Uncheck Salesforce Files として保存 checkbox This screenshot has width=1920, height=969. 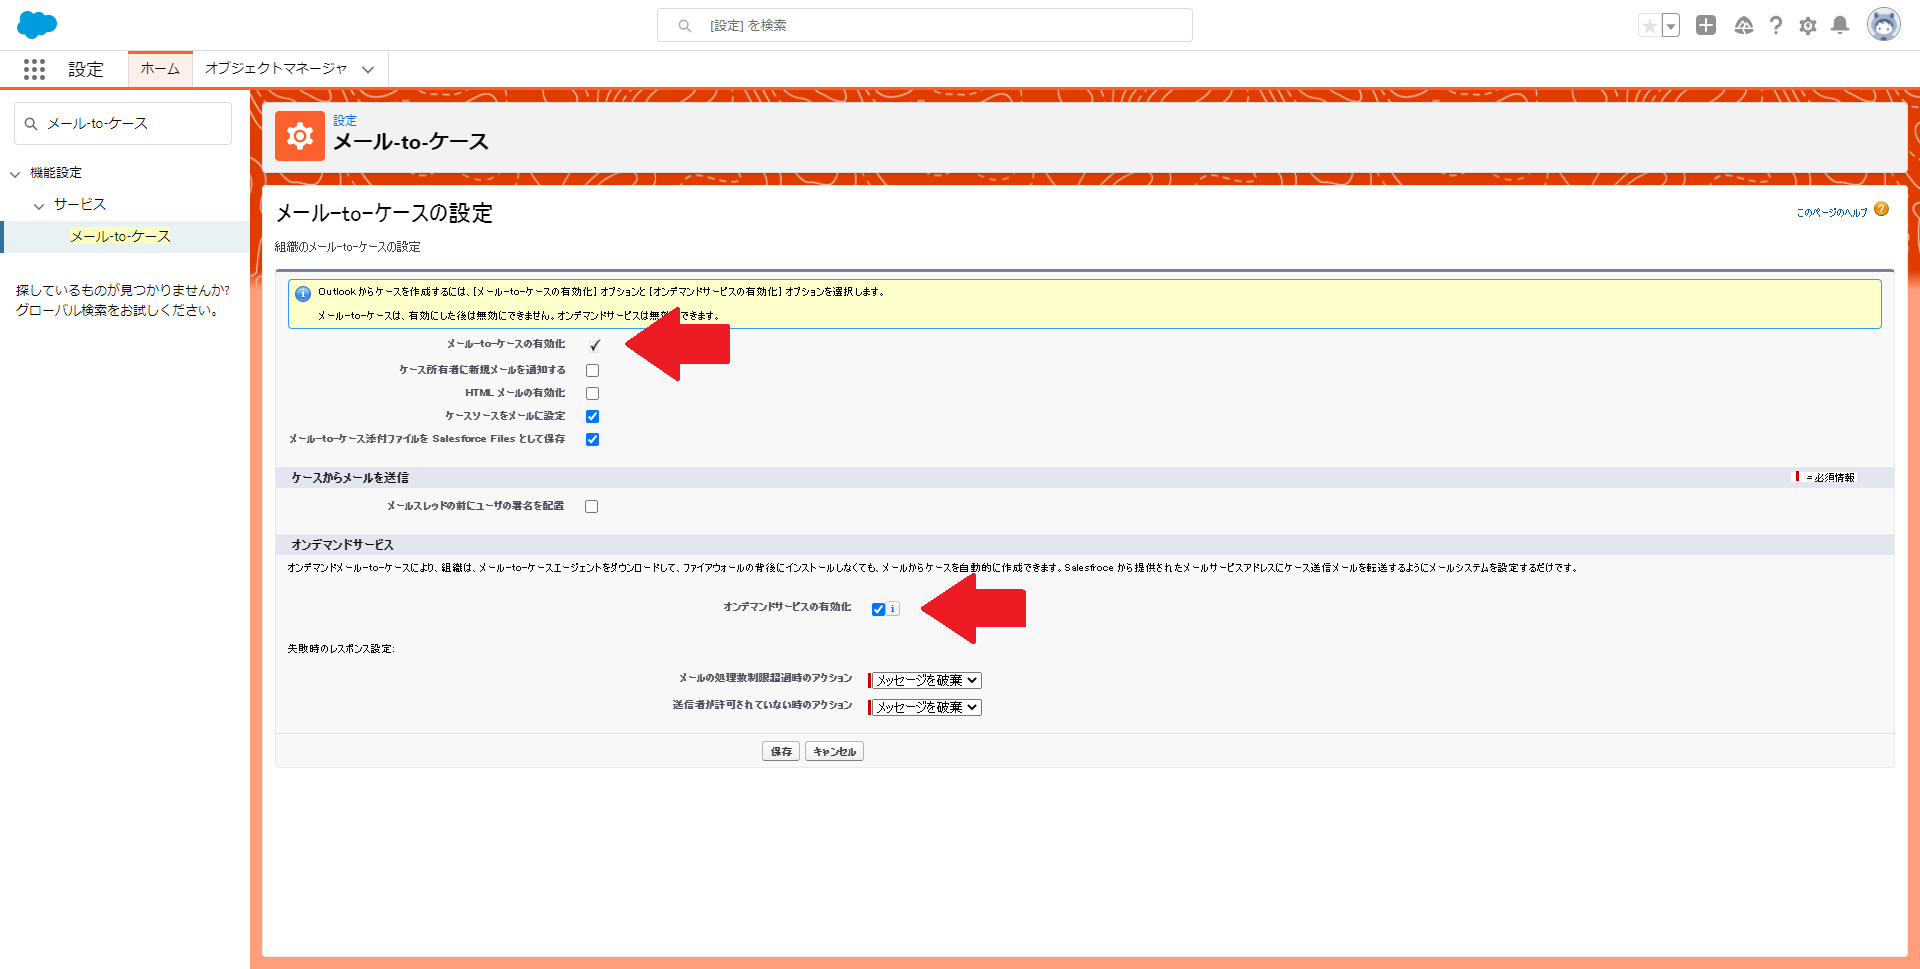pyautogui.click(x=593, y=440)
